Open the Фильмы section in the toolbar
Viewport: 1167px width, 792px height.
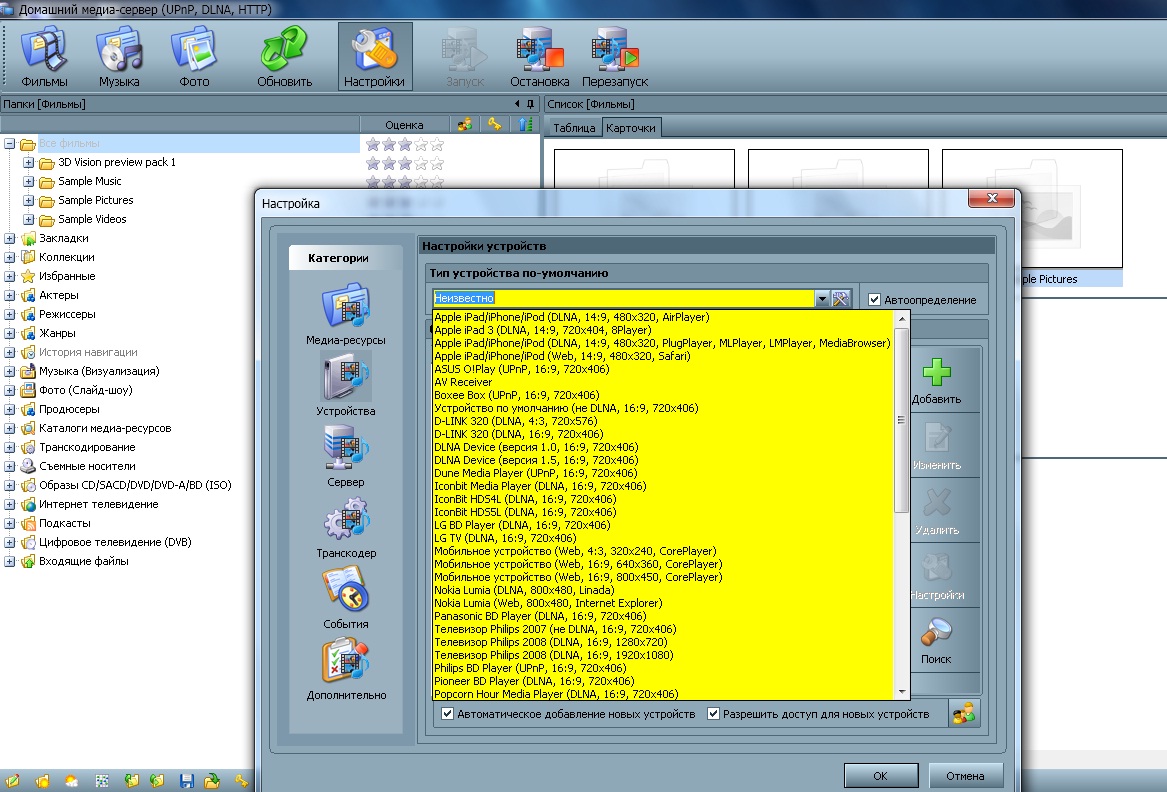coord(43,56)
